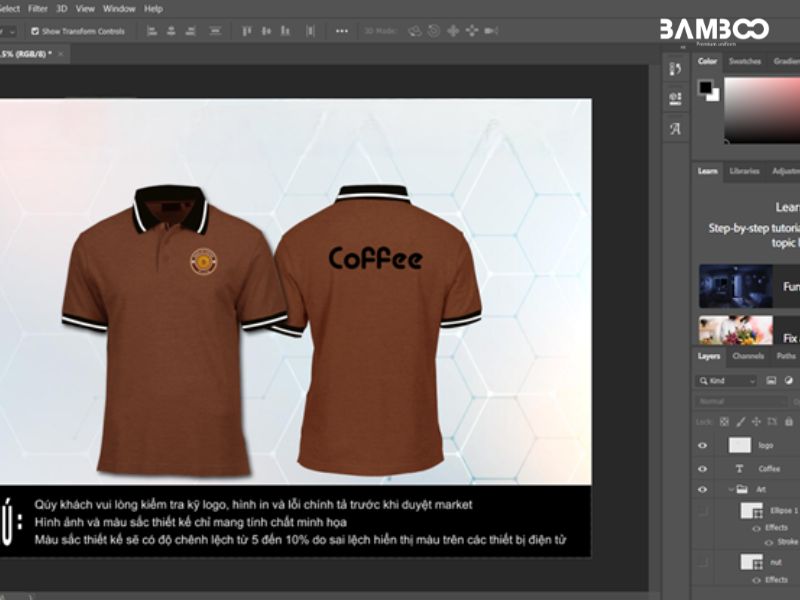Hide the logo layer
Screen dimensions: 800x600
click(702, 446)
